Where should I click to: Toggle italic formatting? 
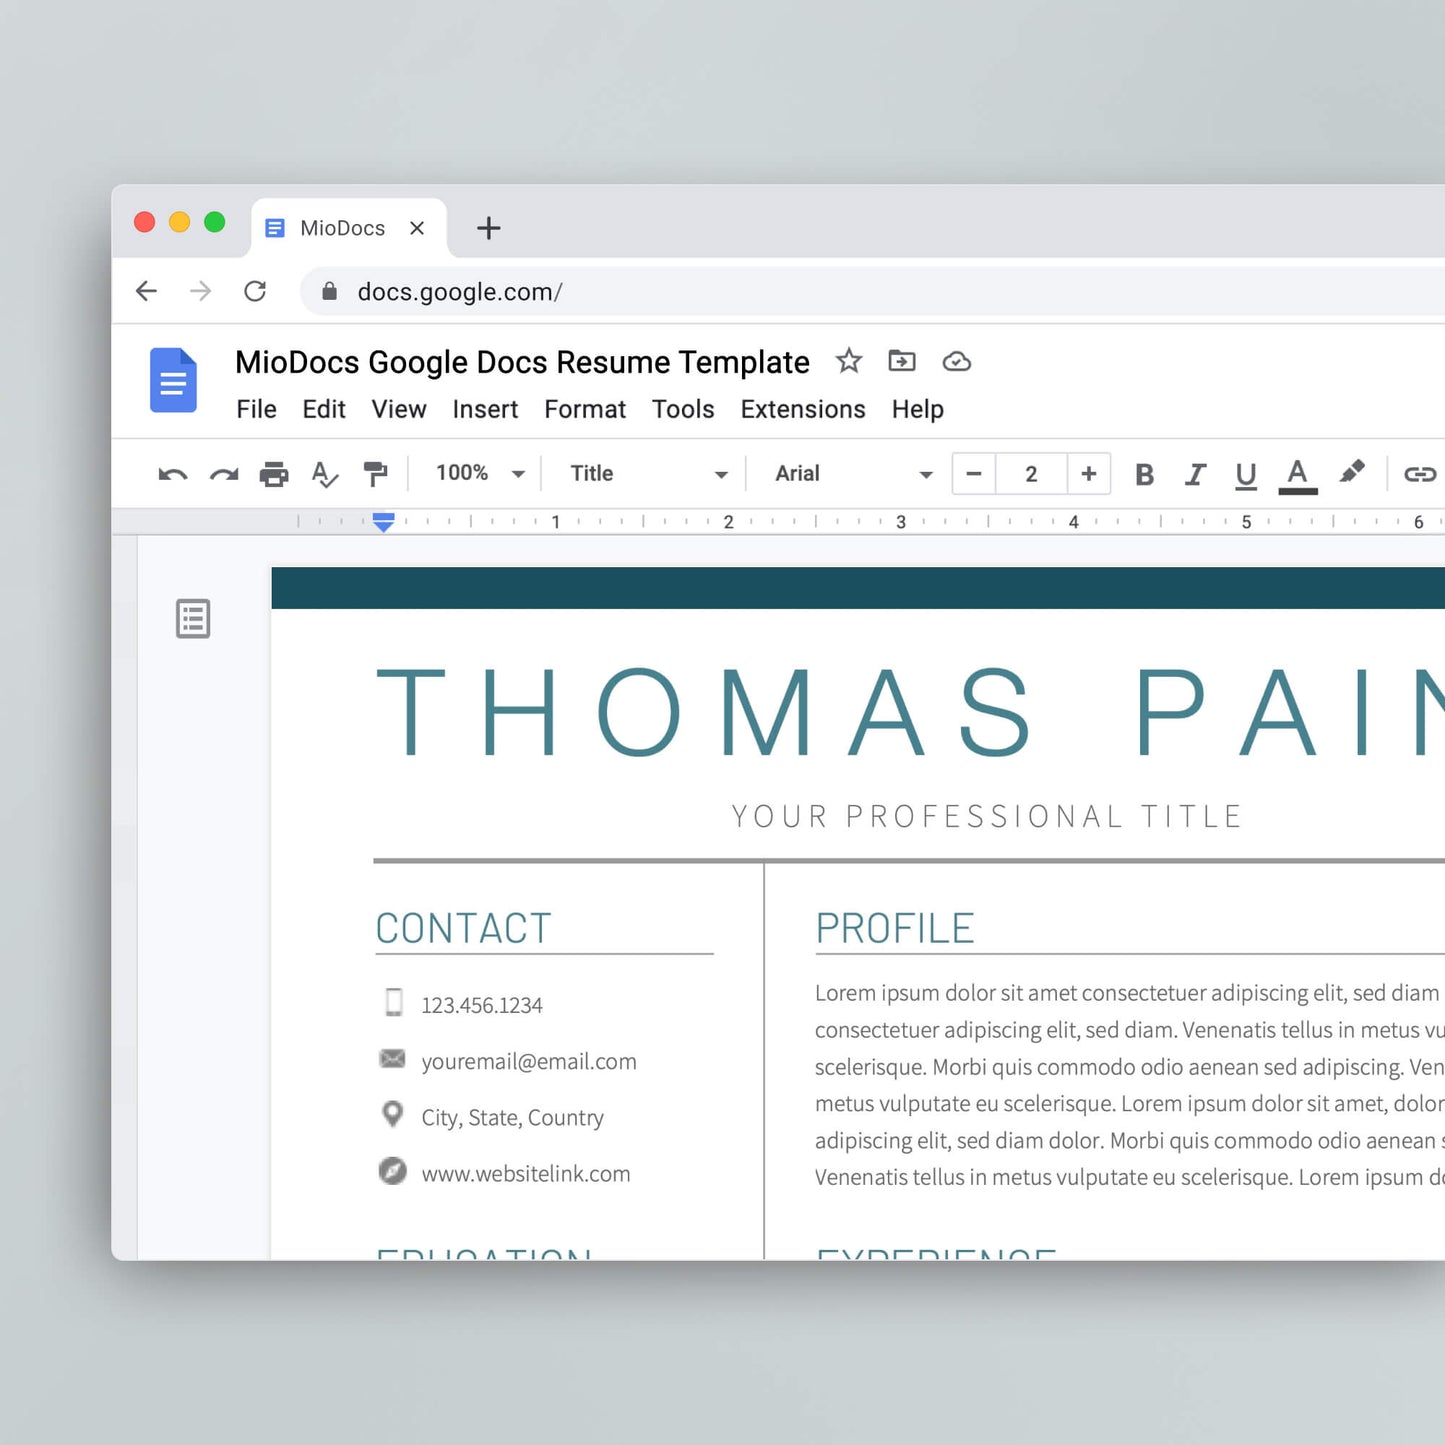coord(1195,474)
